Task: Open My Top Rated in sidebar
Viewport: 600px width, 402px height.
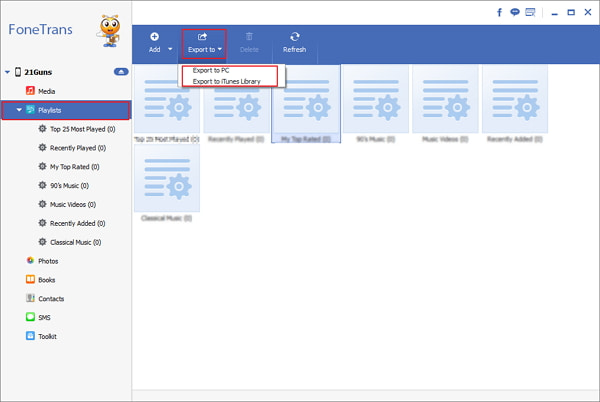Action: pyautogui.click(x=69, y=167)
